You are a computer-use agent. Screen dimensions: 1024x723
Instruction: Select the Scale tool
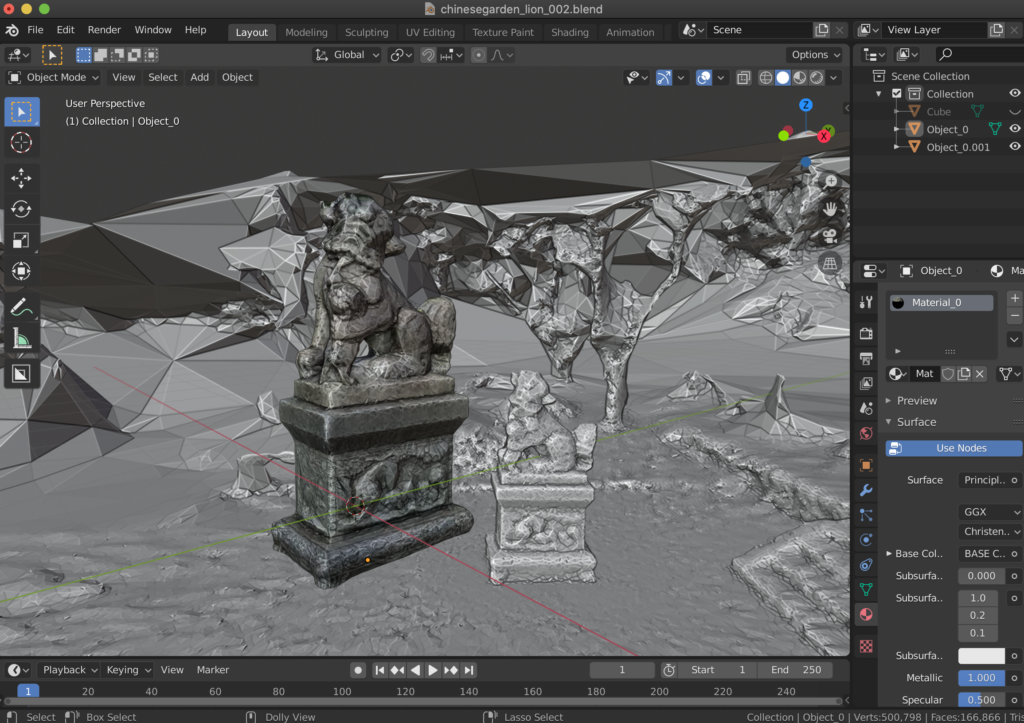pos(21,240)
